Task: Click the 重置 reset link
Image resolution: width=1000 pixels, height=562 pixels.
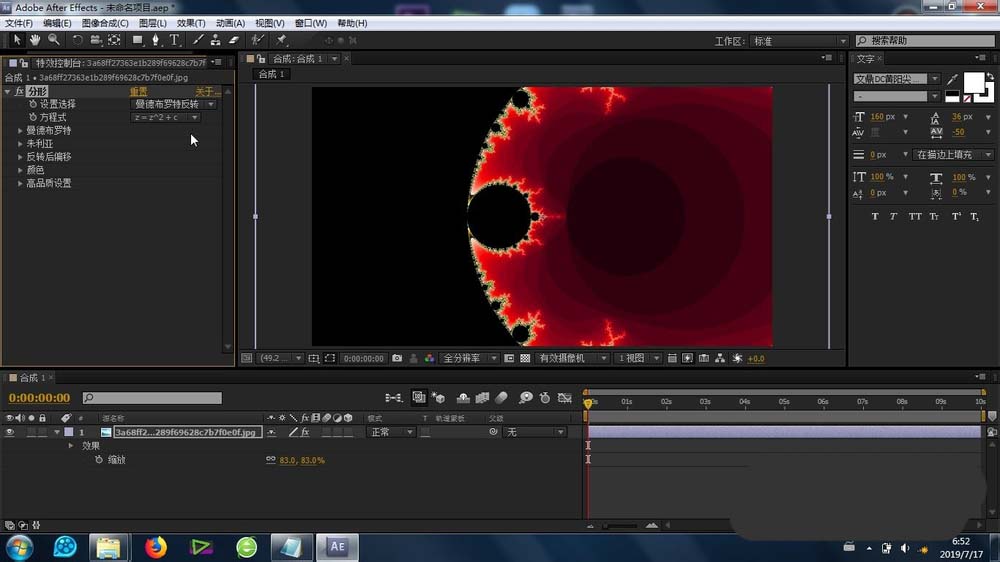Action: pyautogui.click(x=138, y=92)
